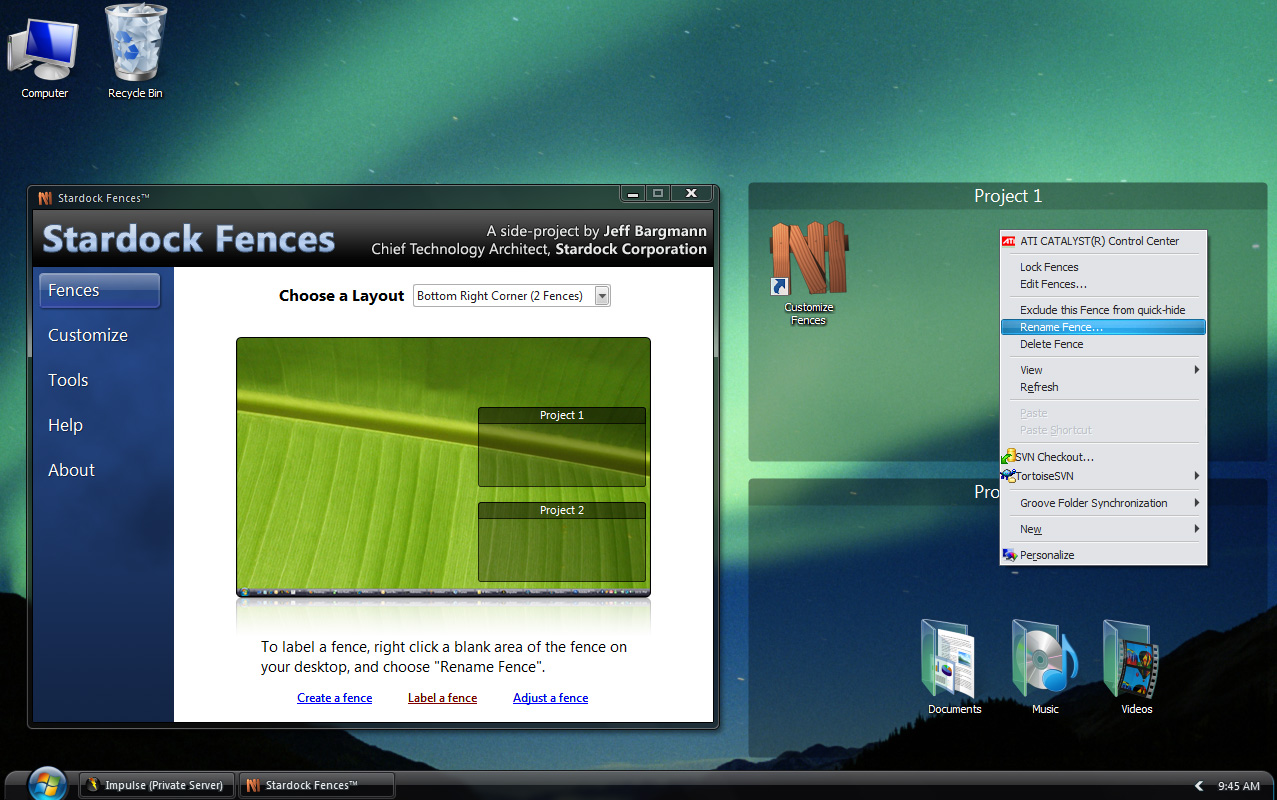Viewport: 1277px width, 800px height.
Task: Open the Tools sidebar section
Action: [68, 380]
